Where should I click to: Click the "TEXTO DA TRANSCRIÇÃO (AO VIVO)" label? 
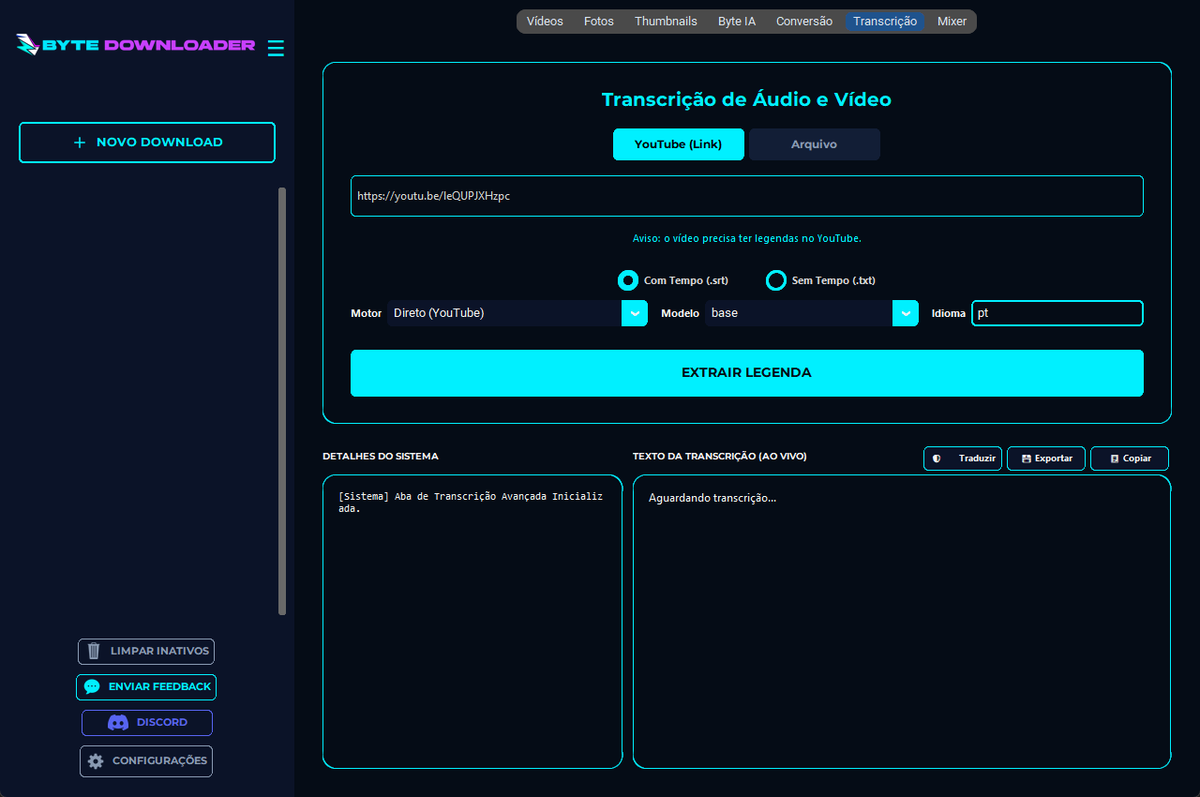coord(719,456)
